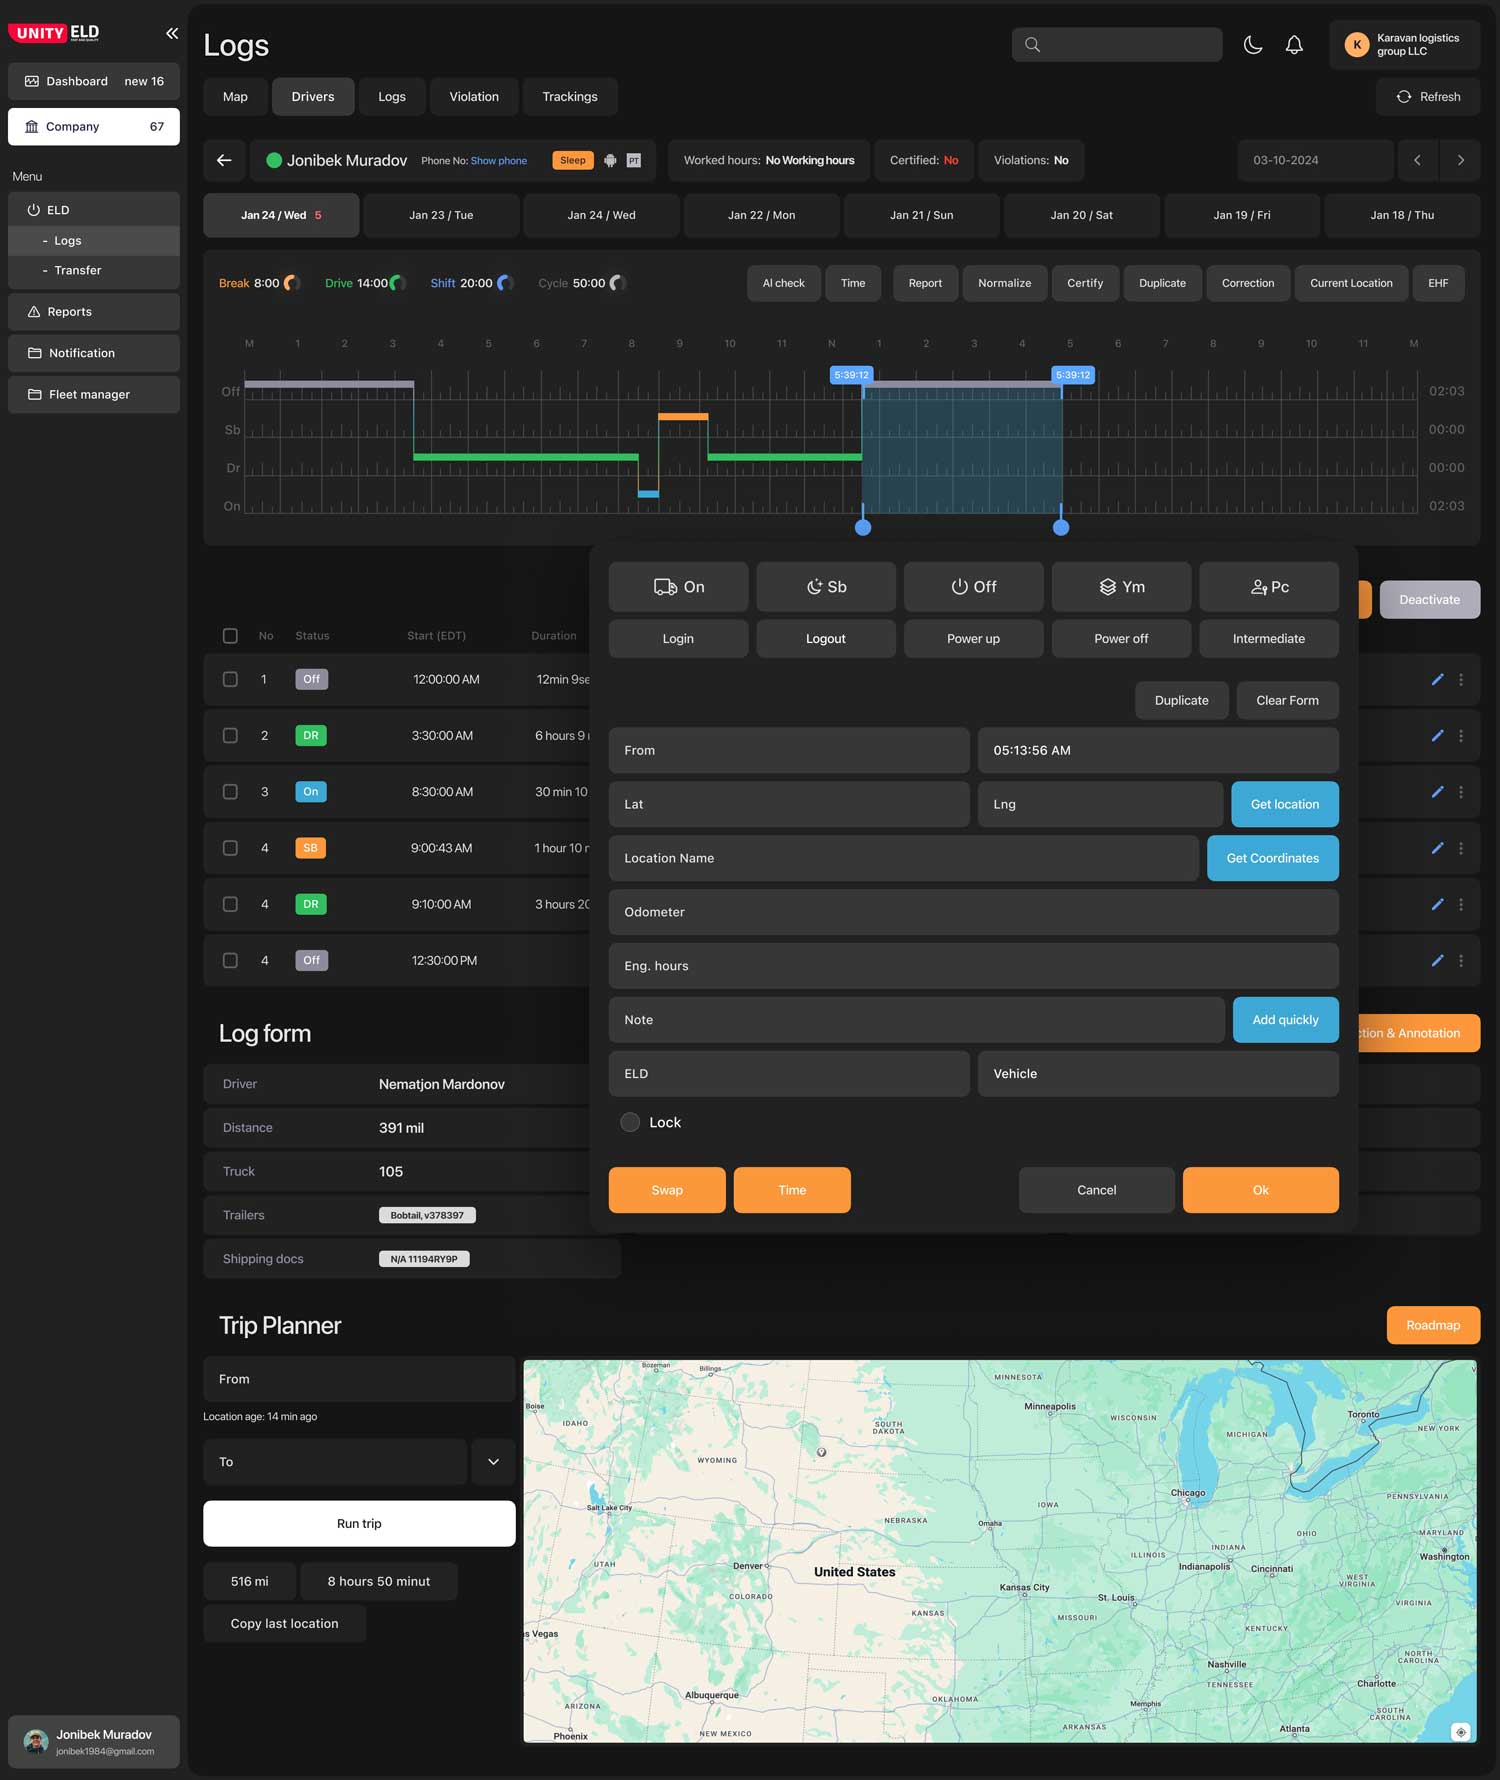The image size is (1500, 1780).
Task: Open more options for the 12:30:00 PM row
Action: (x=1461, y=960)
